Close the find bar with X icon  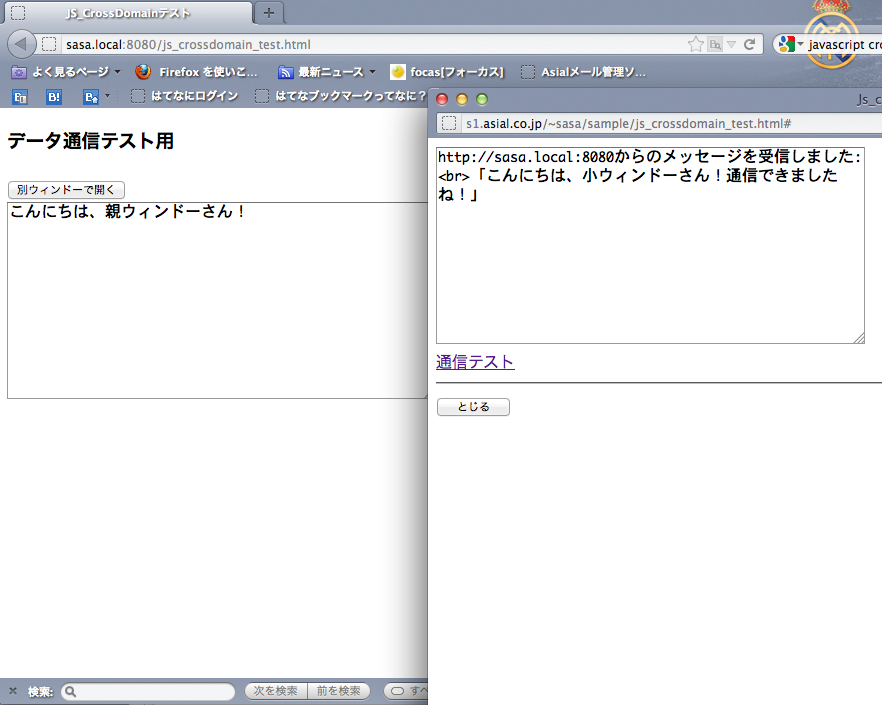tap(13, 691)
